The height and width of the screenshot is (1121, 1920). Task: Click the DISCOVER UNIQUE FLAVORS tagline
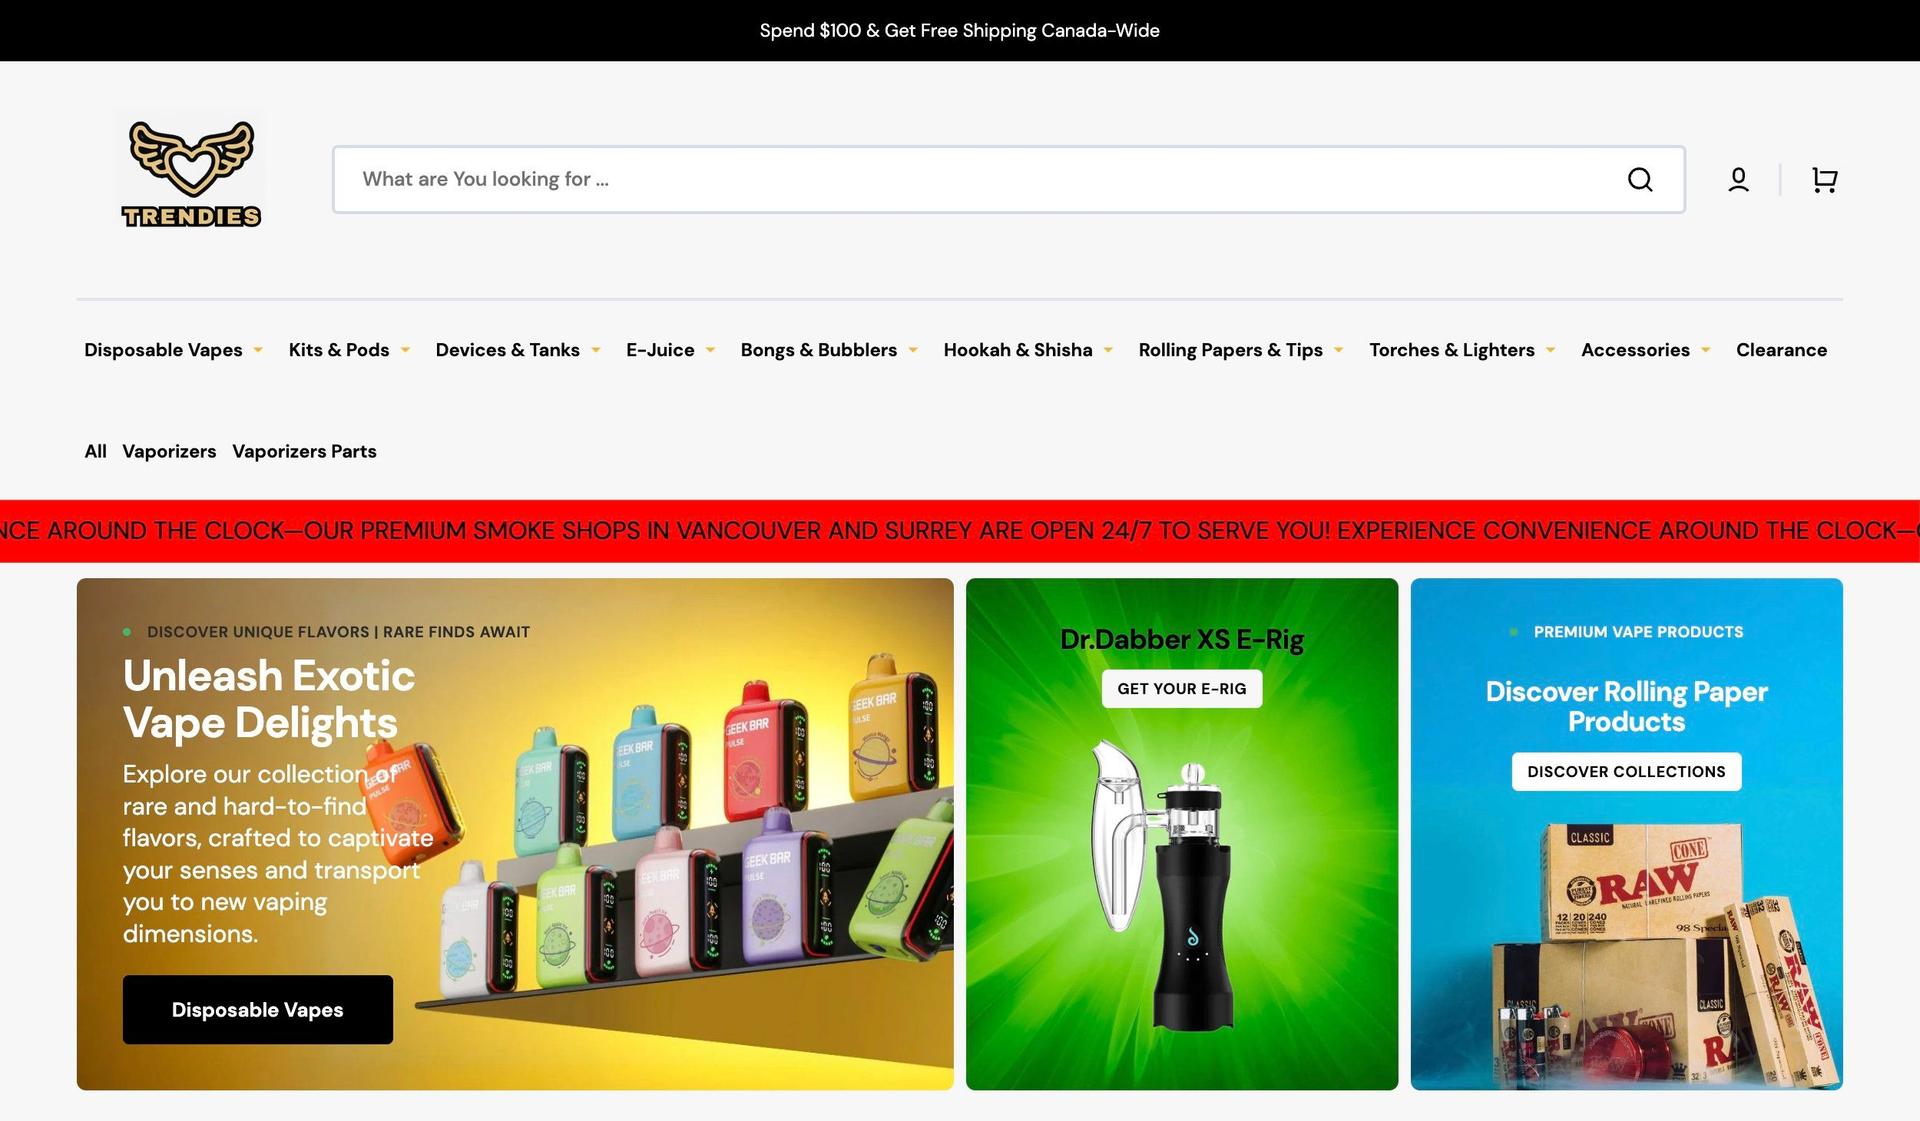338,632
